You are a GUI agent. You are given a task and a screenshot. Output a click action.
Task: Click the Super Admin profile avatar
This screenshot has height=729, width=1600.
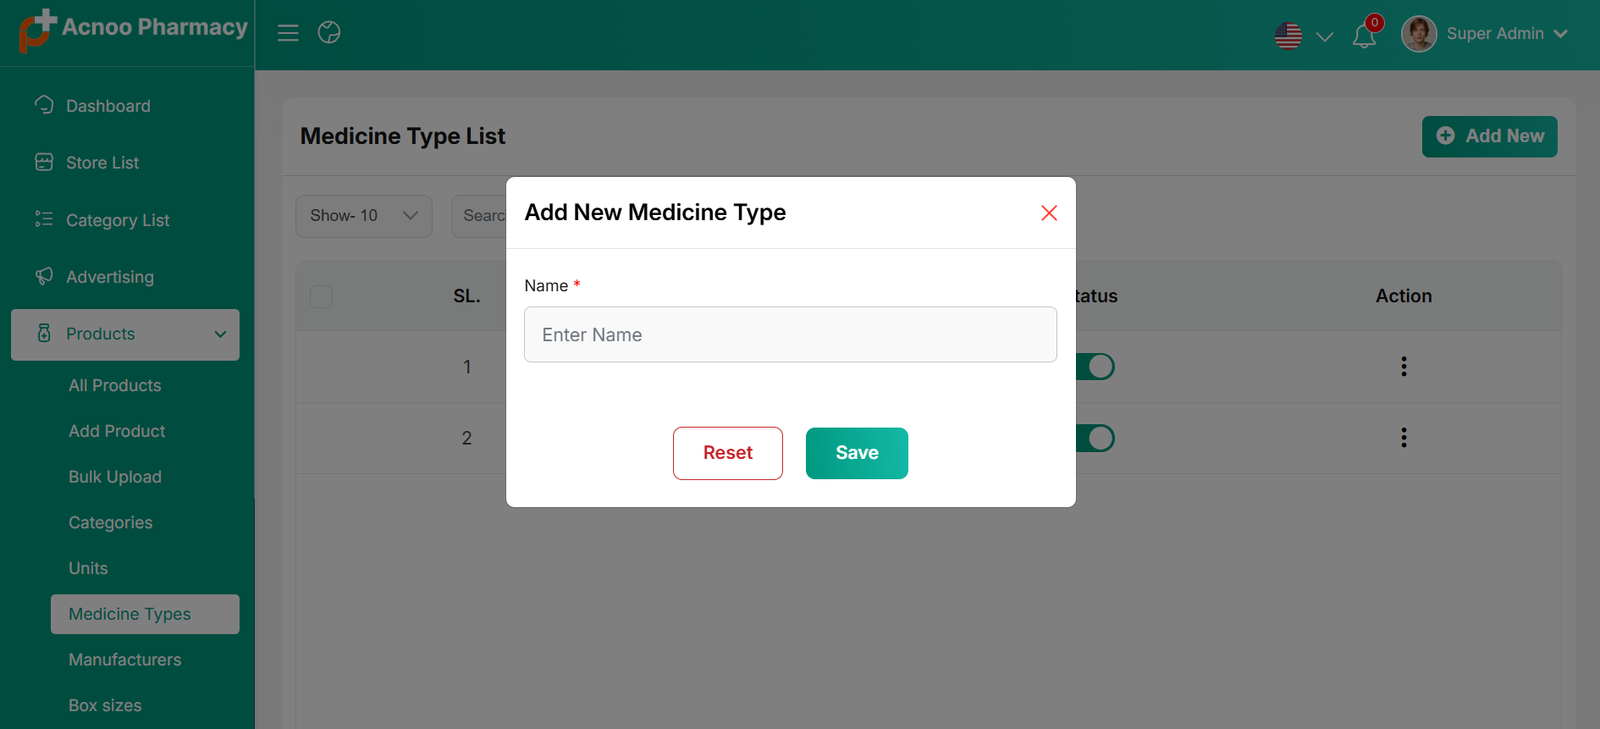[x=1418, y=34]
